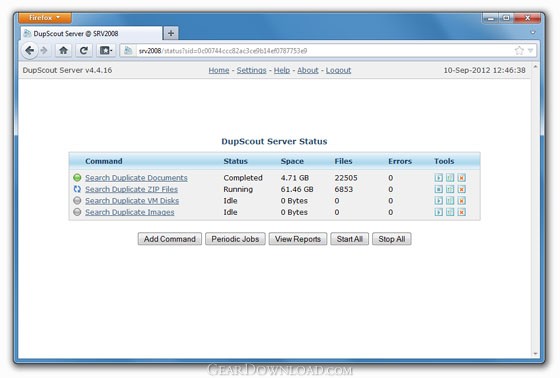Delete the Search Duplicate ZIP Files command
The height and width of the screenshot is (378, 560).
pyautogui.click(x=461, y=189)
